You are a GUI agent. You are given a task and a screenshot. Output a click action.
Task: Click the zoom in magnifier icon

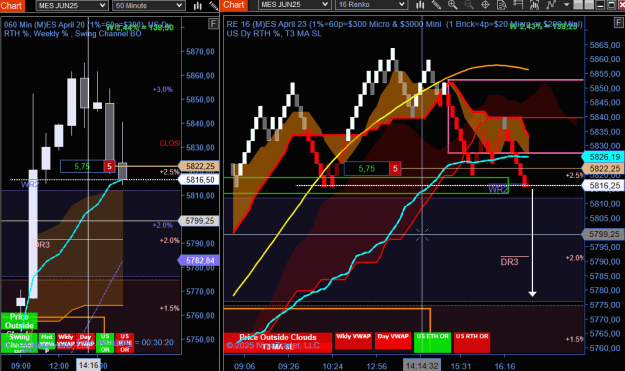[452, 5]
